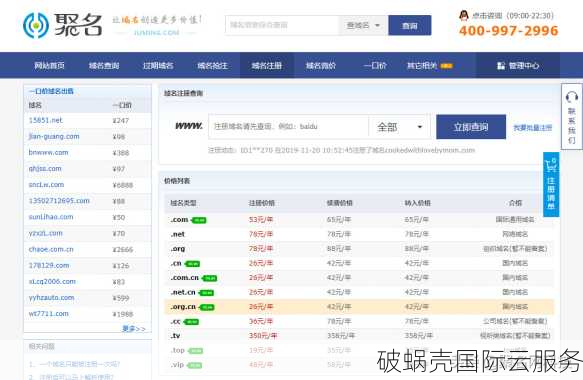Open the 域名查询 navigation item
The width and height of the screenshot is (583, 380).
point(104,65)
